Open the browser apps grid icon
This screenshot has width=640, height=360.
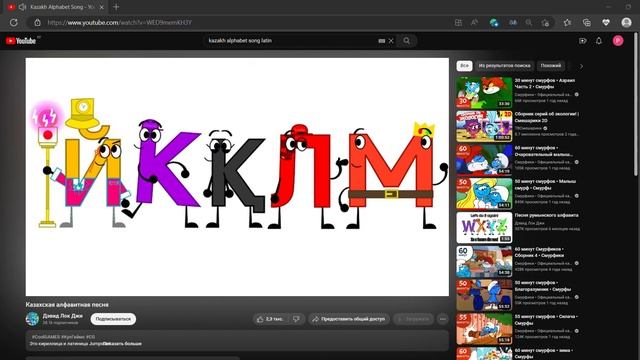pyautogui.click(x=458, y=23)
